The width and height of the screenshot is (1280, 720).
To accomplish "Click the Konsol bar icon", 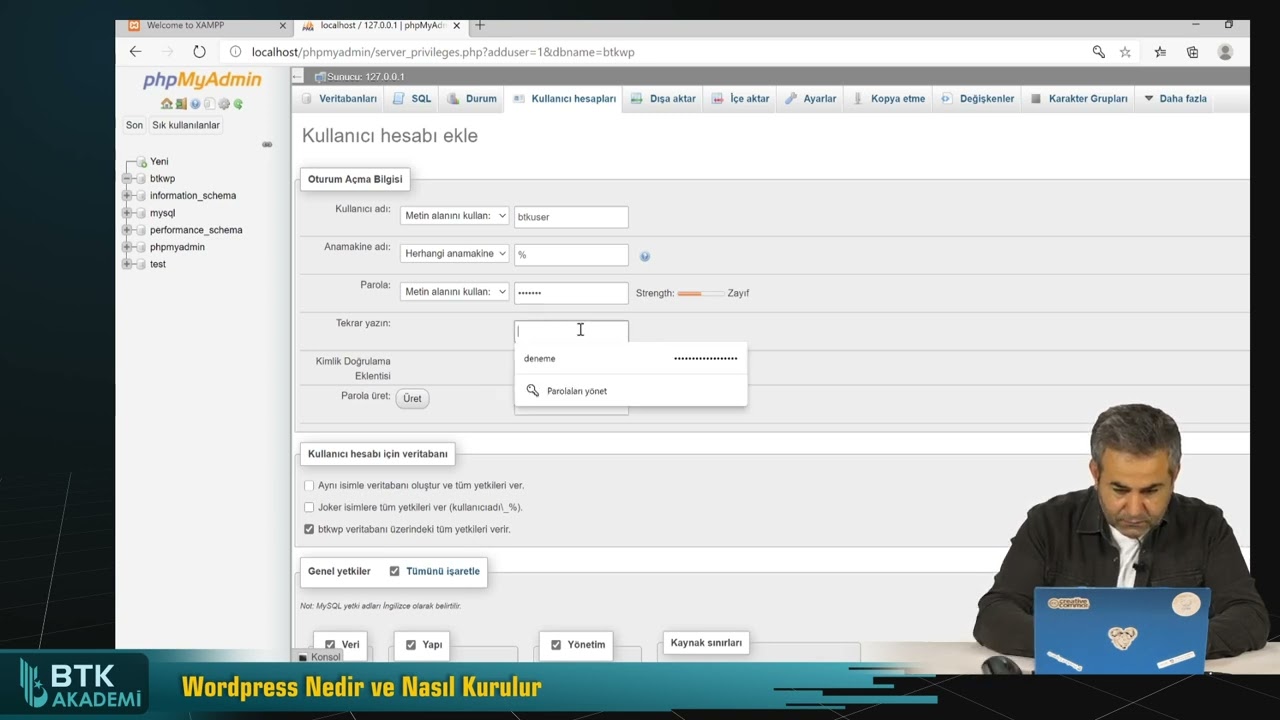I will coord(303,657).
